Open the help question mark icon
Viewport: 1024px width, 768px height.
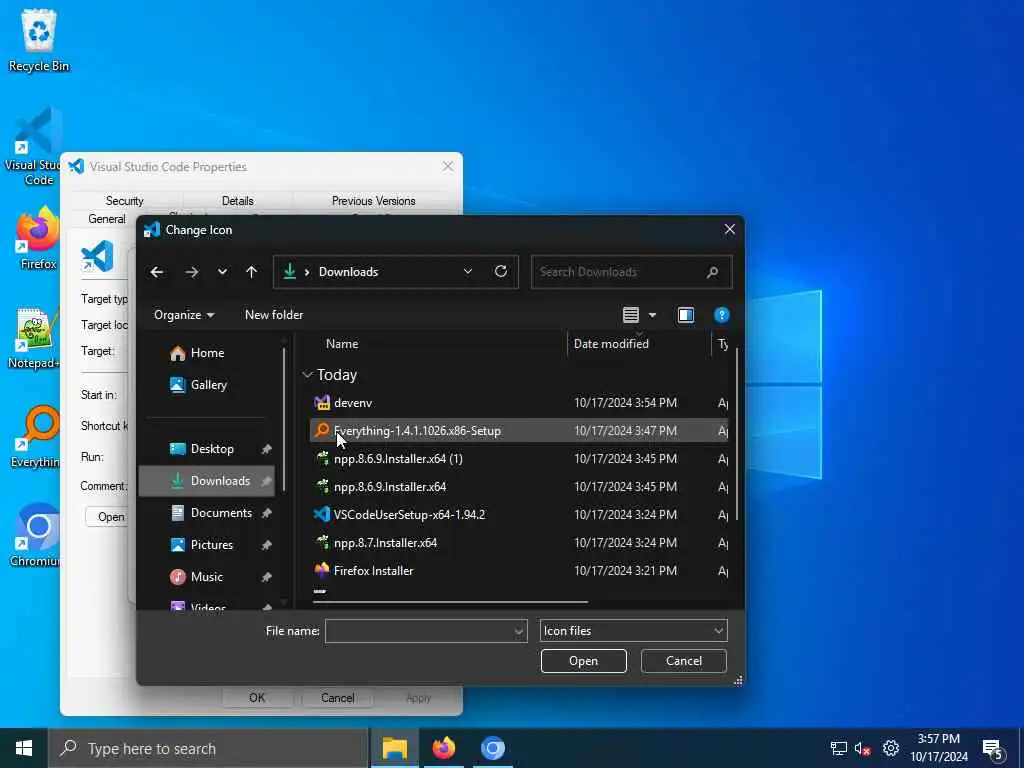click(x=722, y=315)
